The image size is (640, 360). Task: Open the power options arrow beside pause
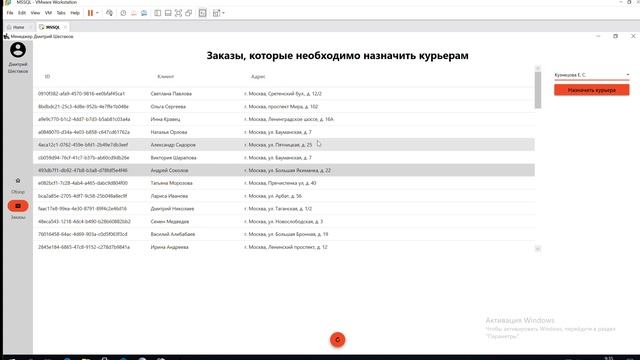point(97,13)
